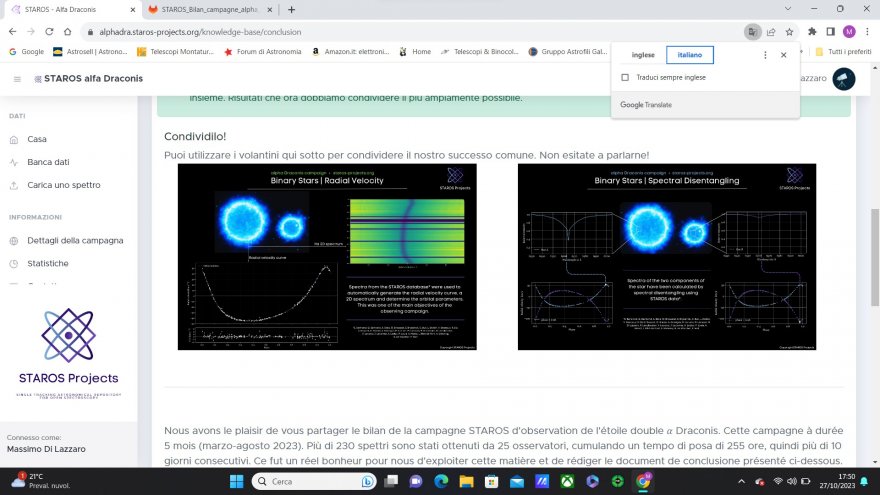The height and width of the screenshot is (495, 880).
Task: Open Casa in the sidebar
Action: pos(36,139)
